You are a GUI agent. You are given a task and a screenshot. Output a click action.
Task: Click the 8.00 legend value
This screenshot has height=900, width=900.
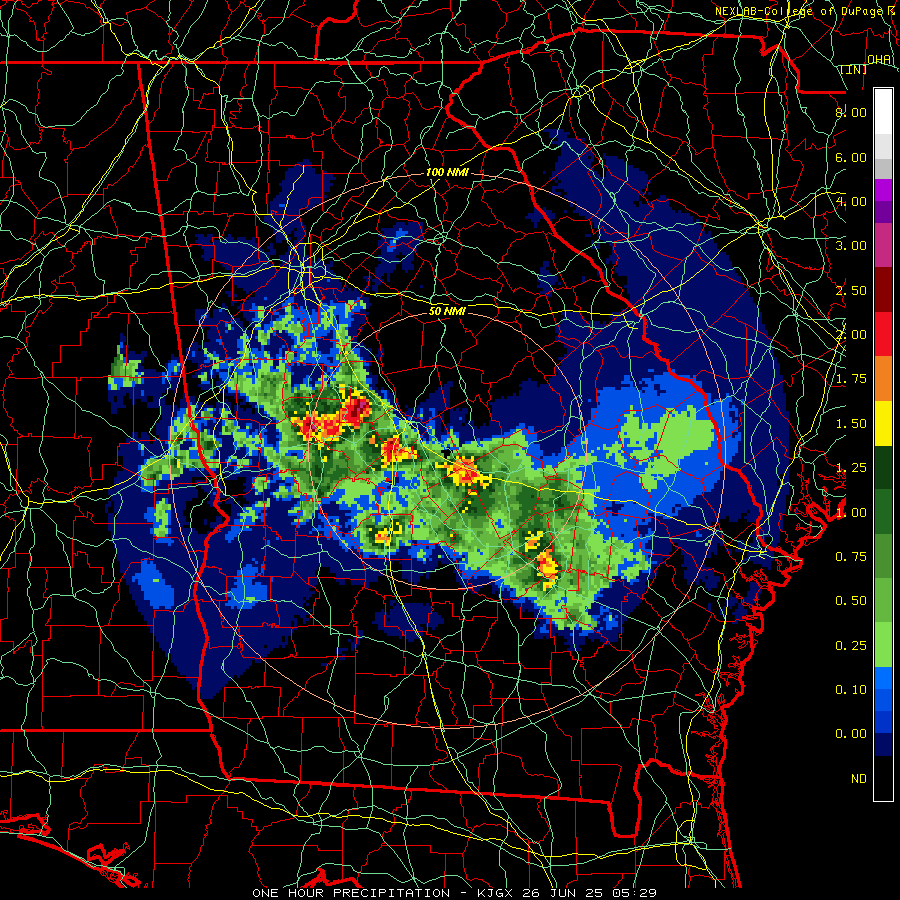851,112
